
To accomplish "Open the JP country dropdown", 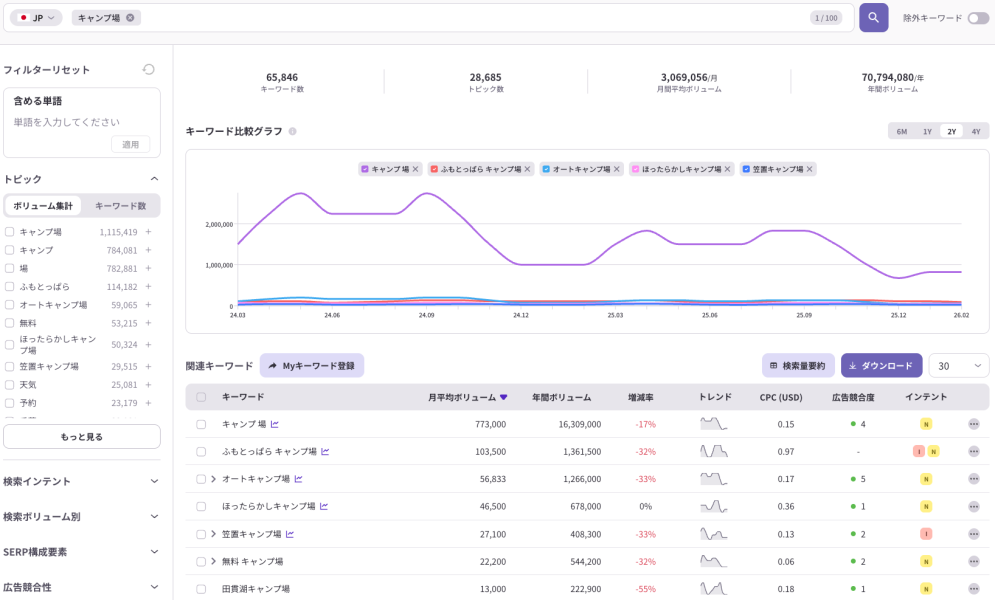I will click(36, 18).
